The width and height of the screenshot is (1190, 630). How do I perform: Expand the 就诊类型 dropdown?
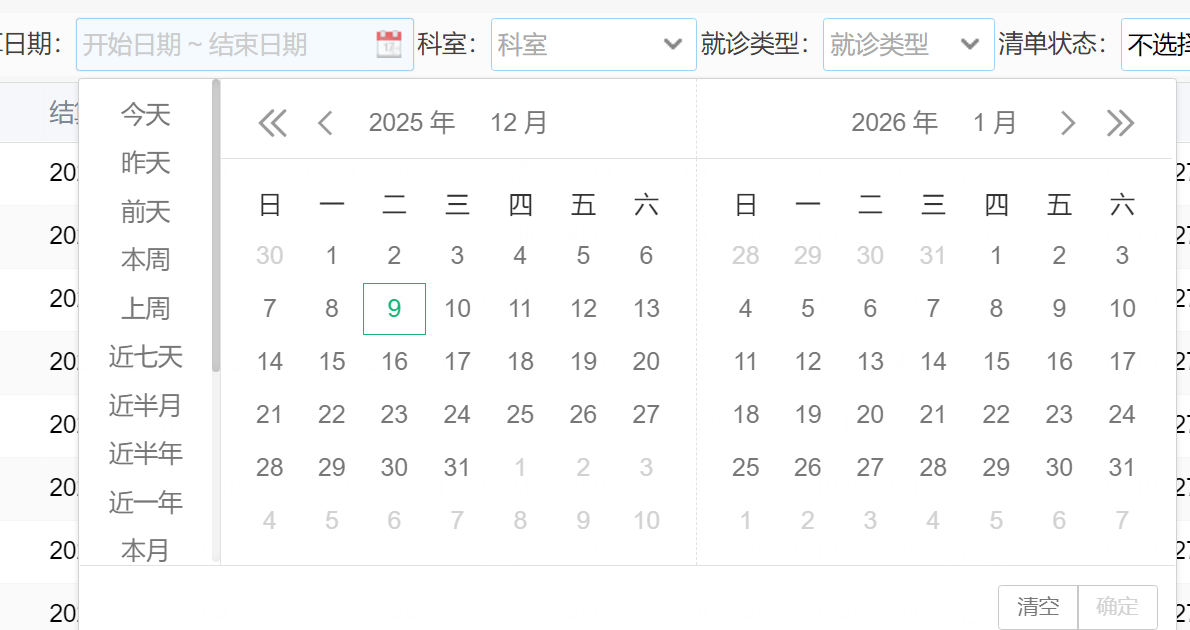(968, 44)
